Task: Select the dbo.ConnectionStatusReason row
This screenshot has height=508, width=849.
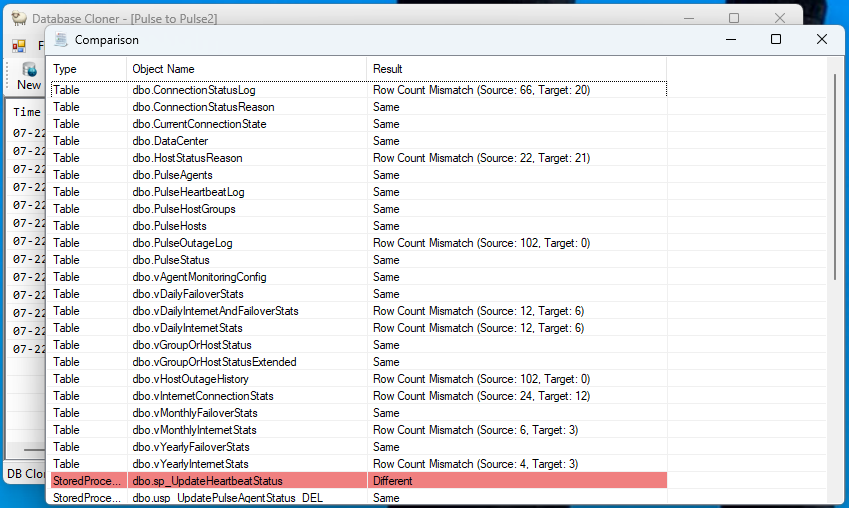Action: point(358,107)
